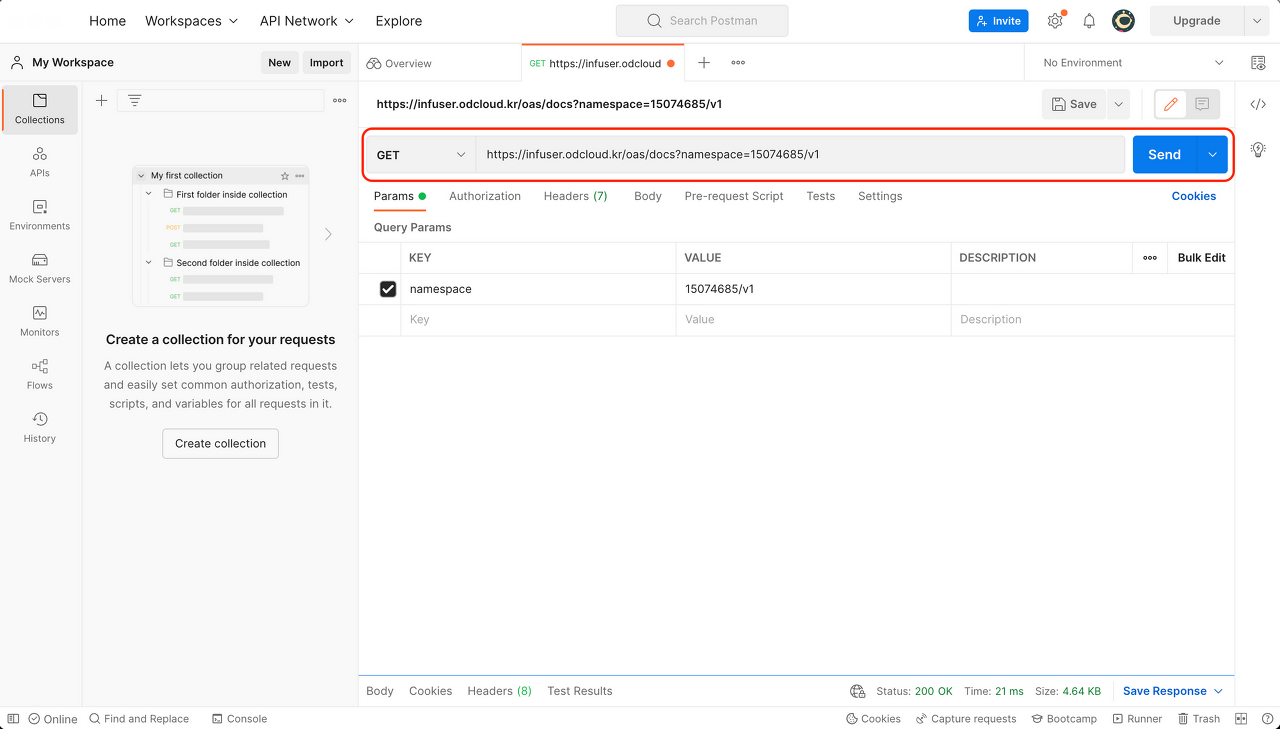The image size is (1280, 729).
Task: Click the network globe icon next to Status
Action: pyautogui.click(x=857, y=691)
